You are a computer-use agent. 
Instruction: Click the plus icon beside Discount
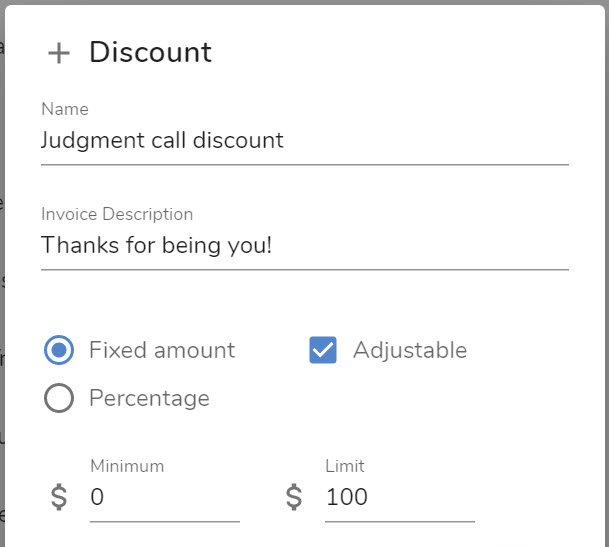click(x=59, y=53)
